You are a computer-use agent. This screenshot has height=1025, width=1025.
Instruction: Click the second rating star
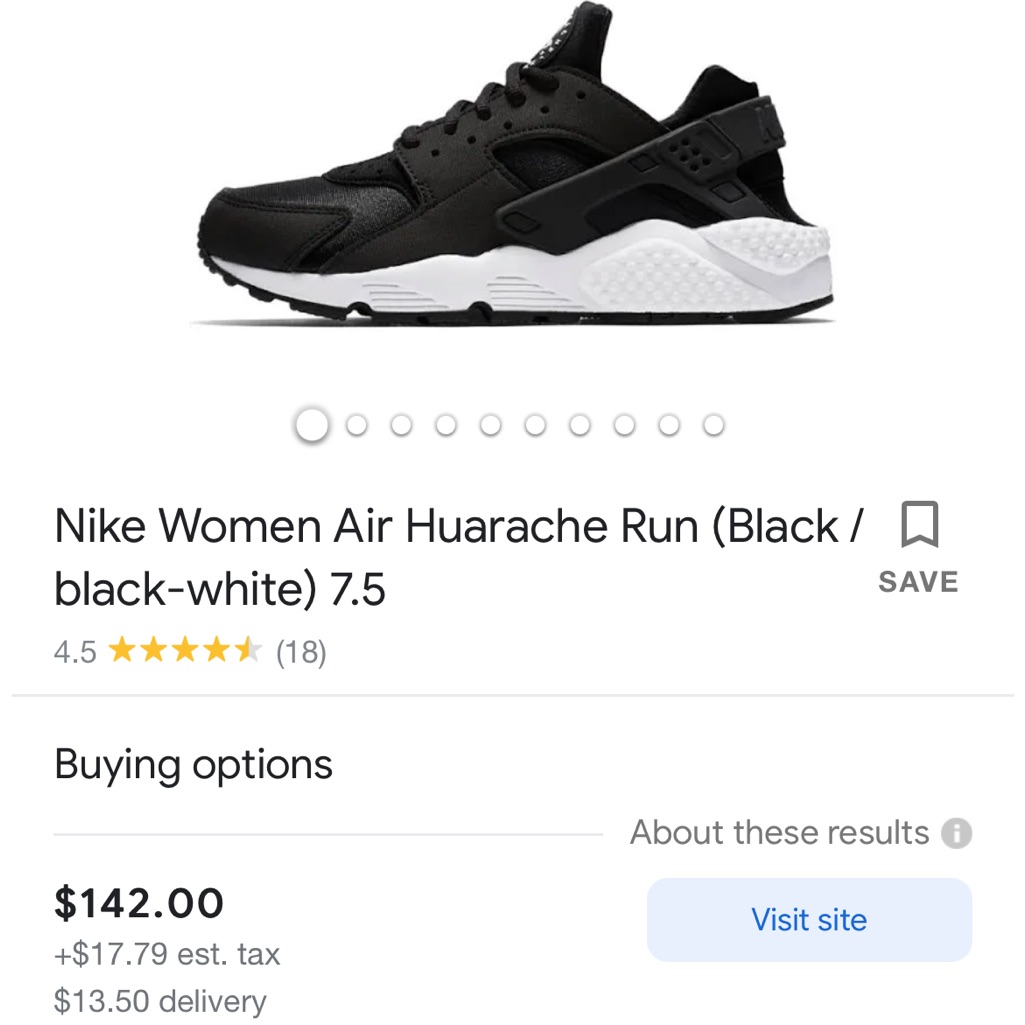pyautogui.click(x=152, y=651)
